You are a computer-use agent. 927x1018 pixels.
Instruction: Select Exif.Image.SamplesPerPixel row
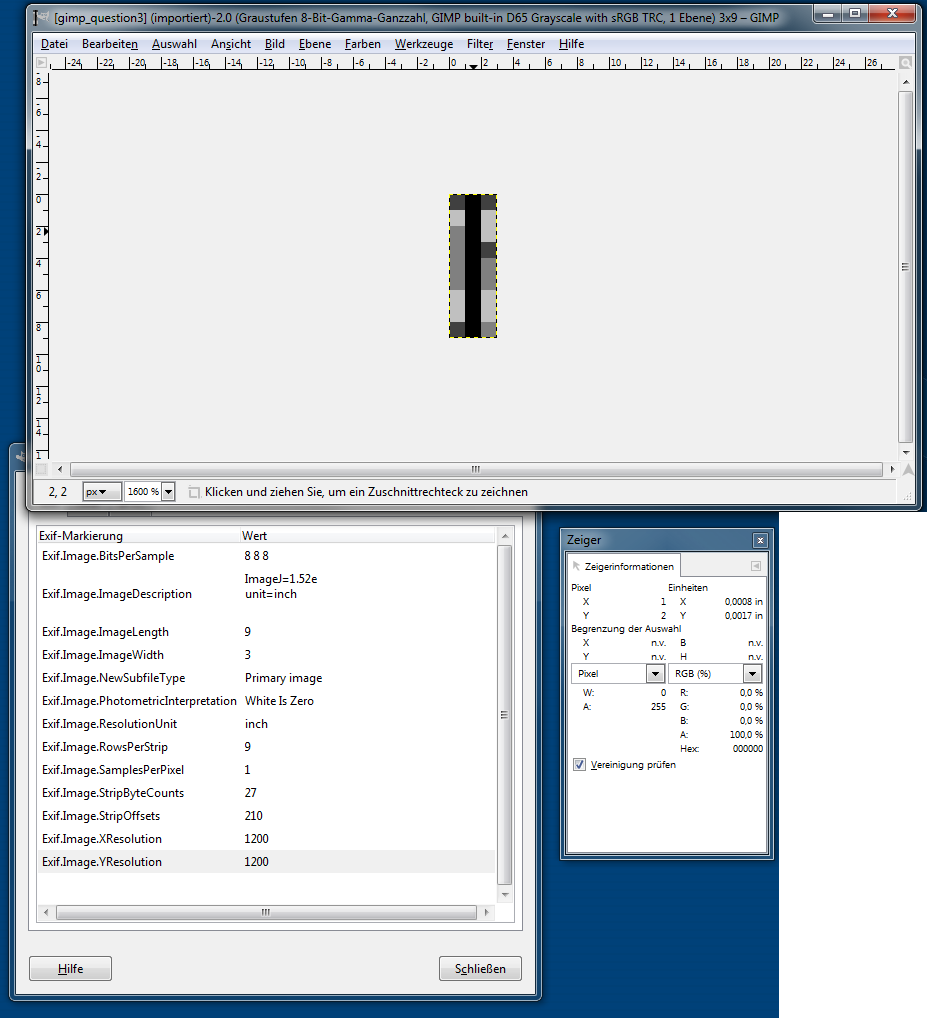coord(266,769)
